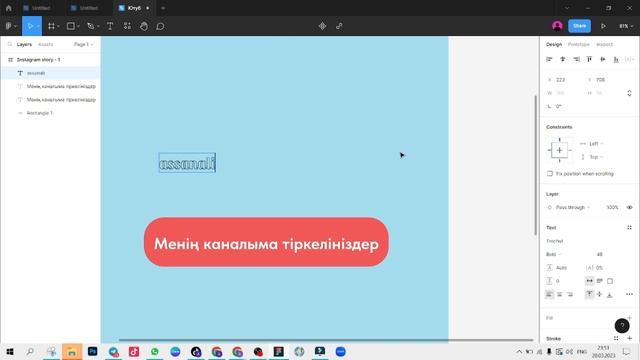Click the Align bottom icon
The image size is (640, 360).
tap(616, 60)
